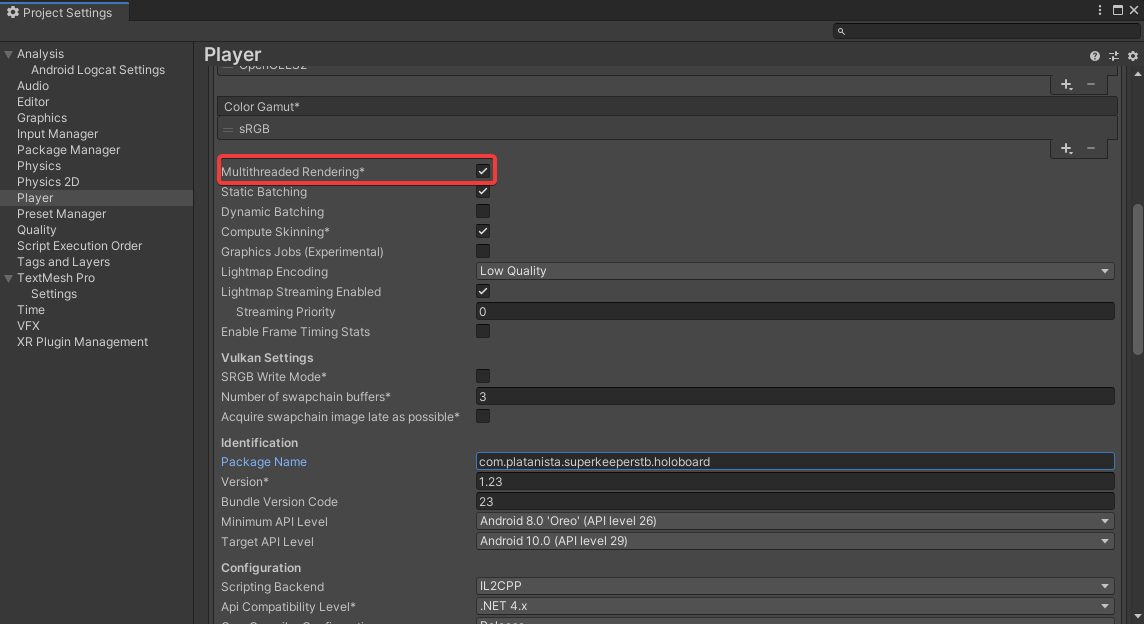Enable Dynamic Batching checkbox
Viewport: 1144px width, 624px height.
pos(483,212)
